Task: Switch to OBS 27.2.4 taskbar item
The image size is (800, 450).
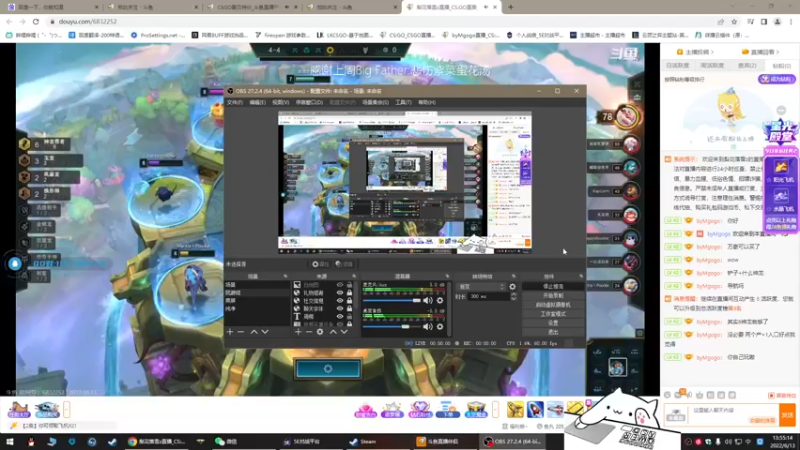Action: click(x=512, y=442)
